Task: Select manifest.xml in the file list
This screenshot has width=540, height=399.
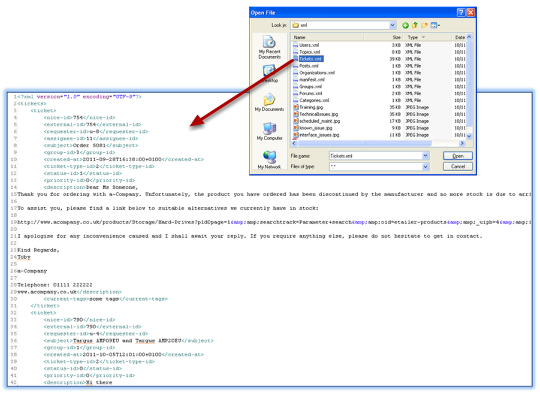Action: (x=312, y=80)
